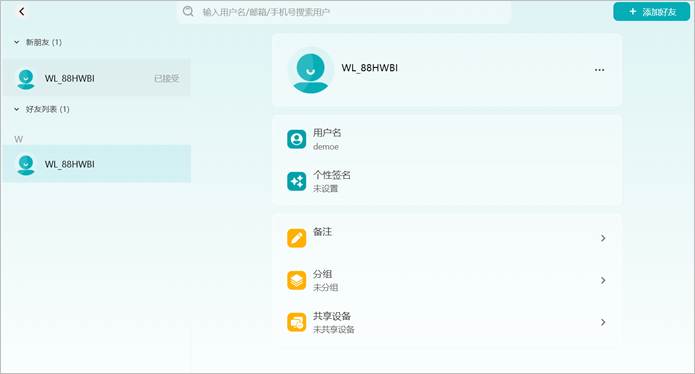Click the 备注 label
The width and height of the screenshot is (695, 374).
pos(322,232)
